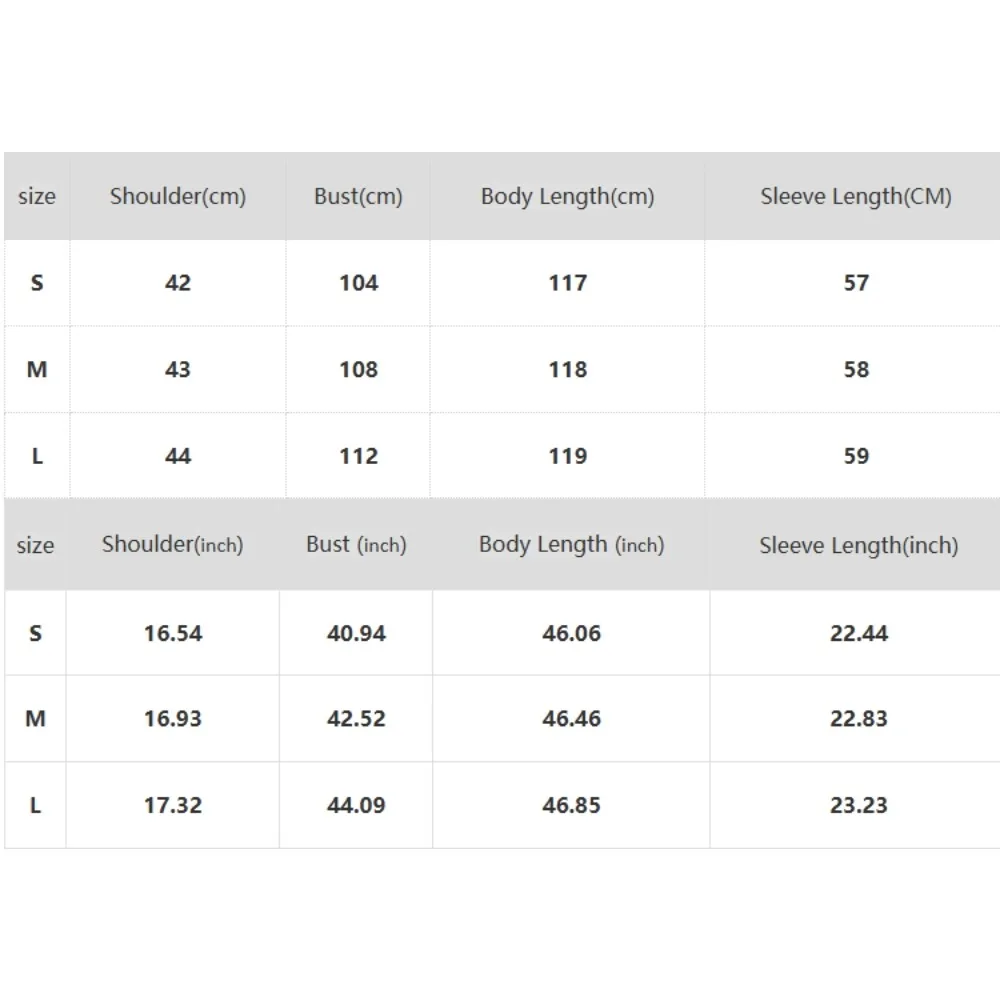Click the Shoulder(cm) column header

point(178,196)
